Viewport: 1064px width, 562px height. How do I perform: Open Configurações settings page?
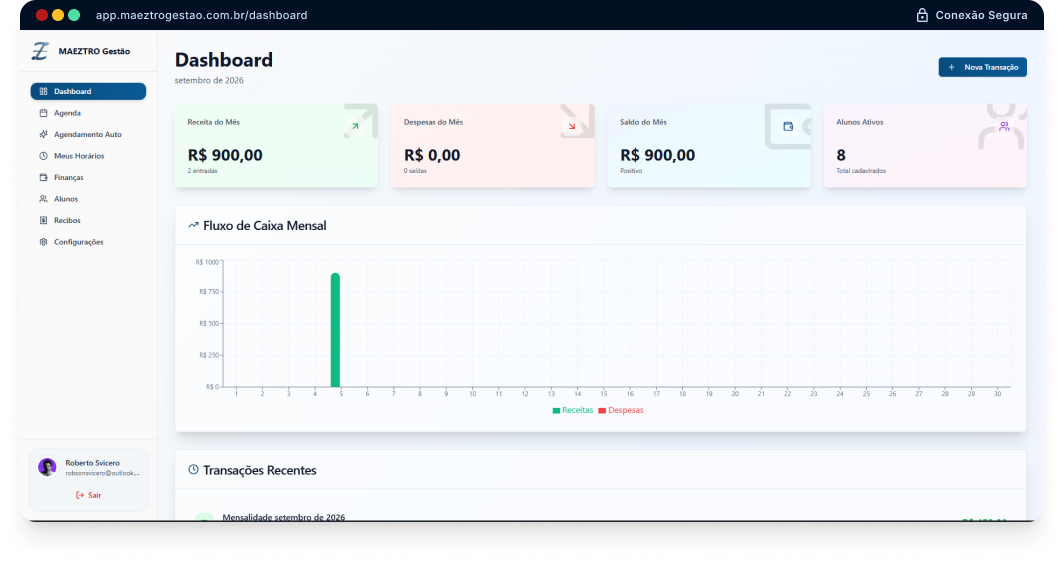88,242
